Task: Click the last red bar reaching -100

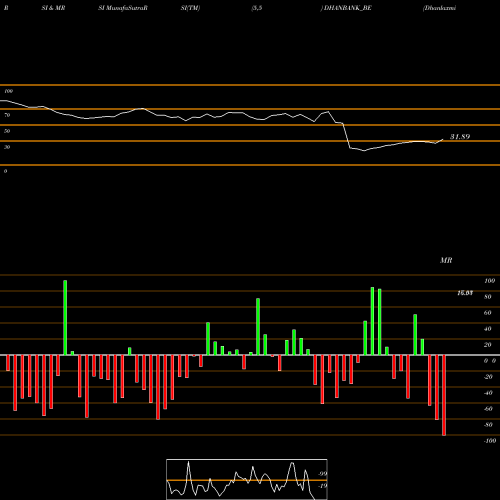Action: point(444,395)
